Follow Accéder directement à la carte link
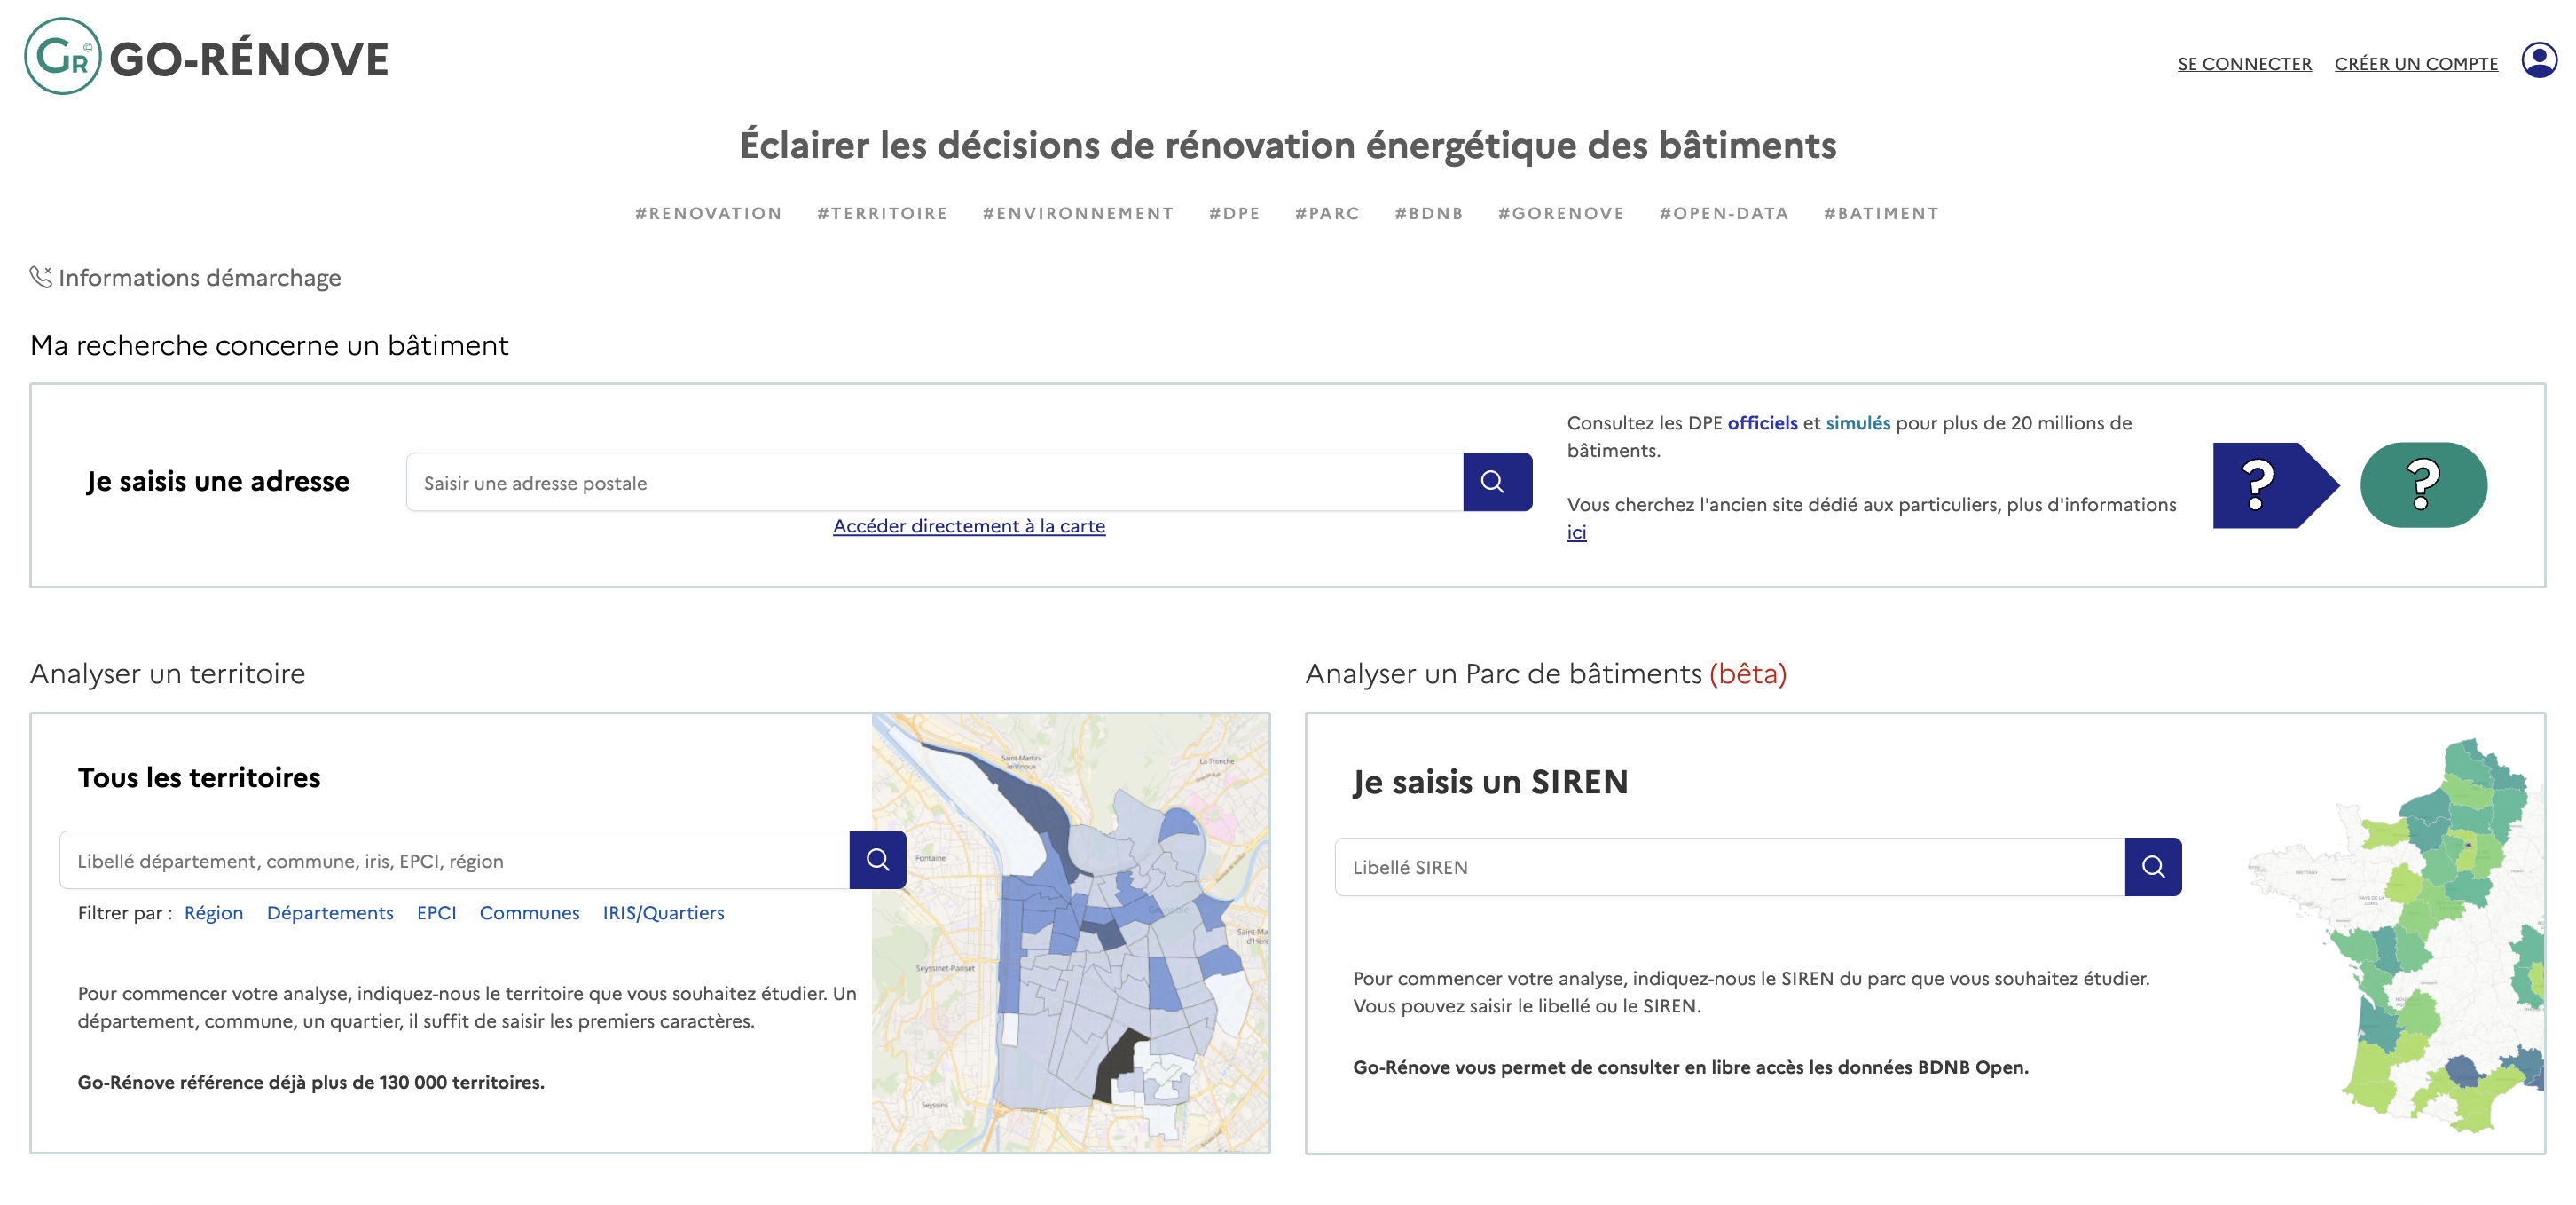The width and height of the screenshot is (2576, 1205). tap(968, 526)
